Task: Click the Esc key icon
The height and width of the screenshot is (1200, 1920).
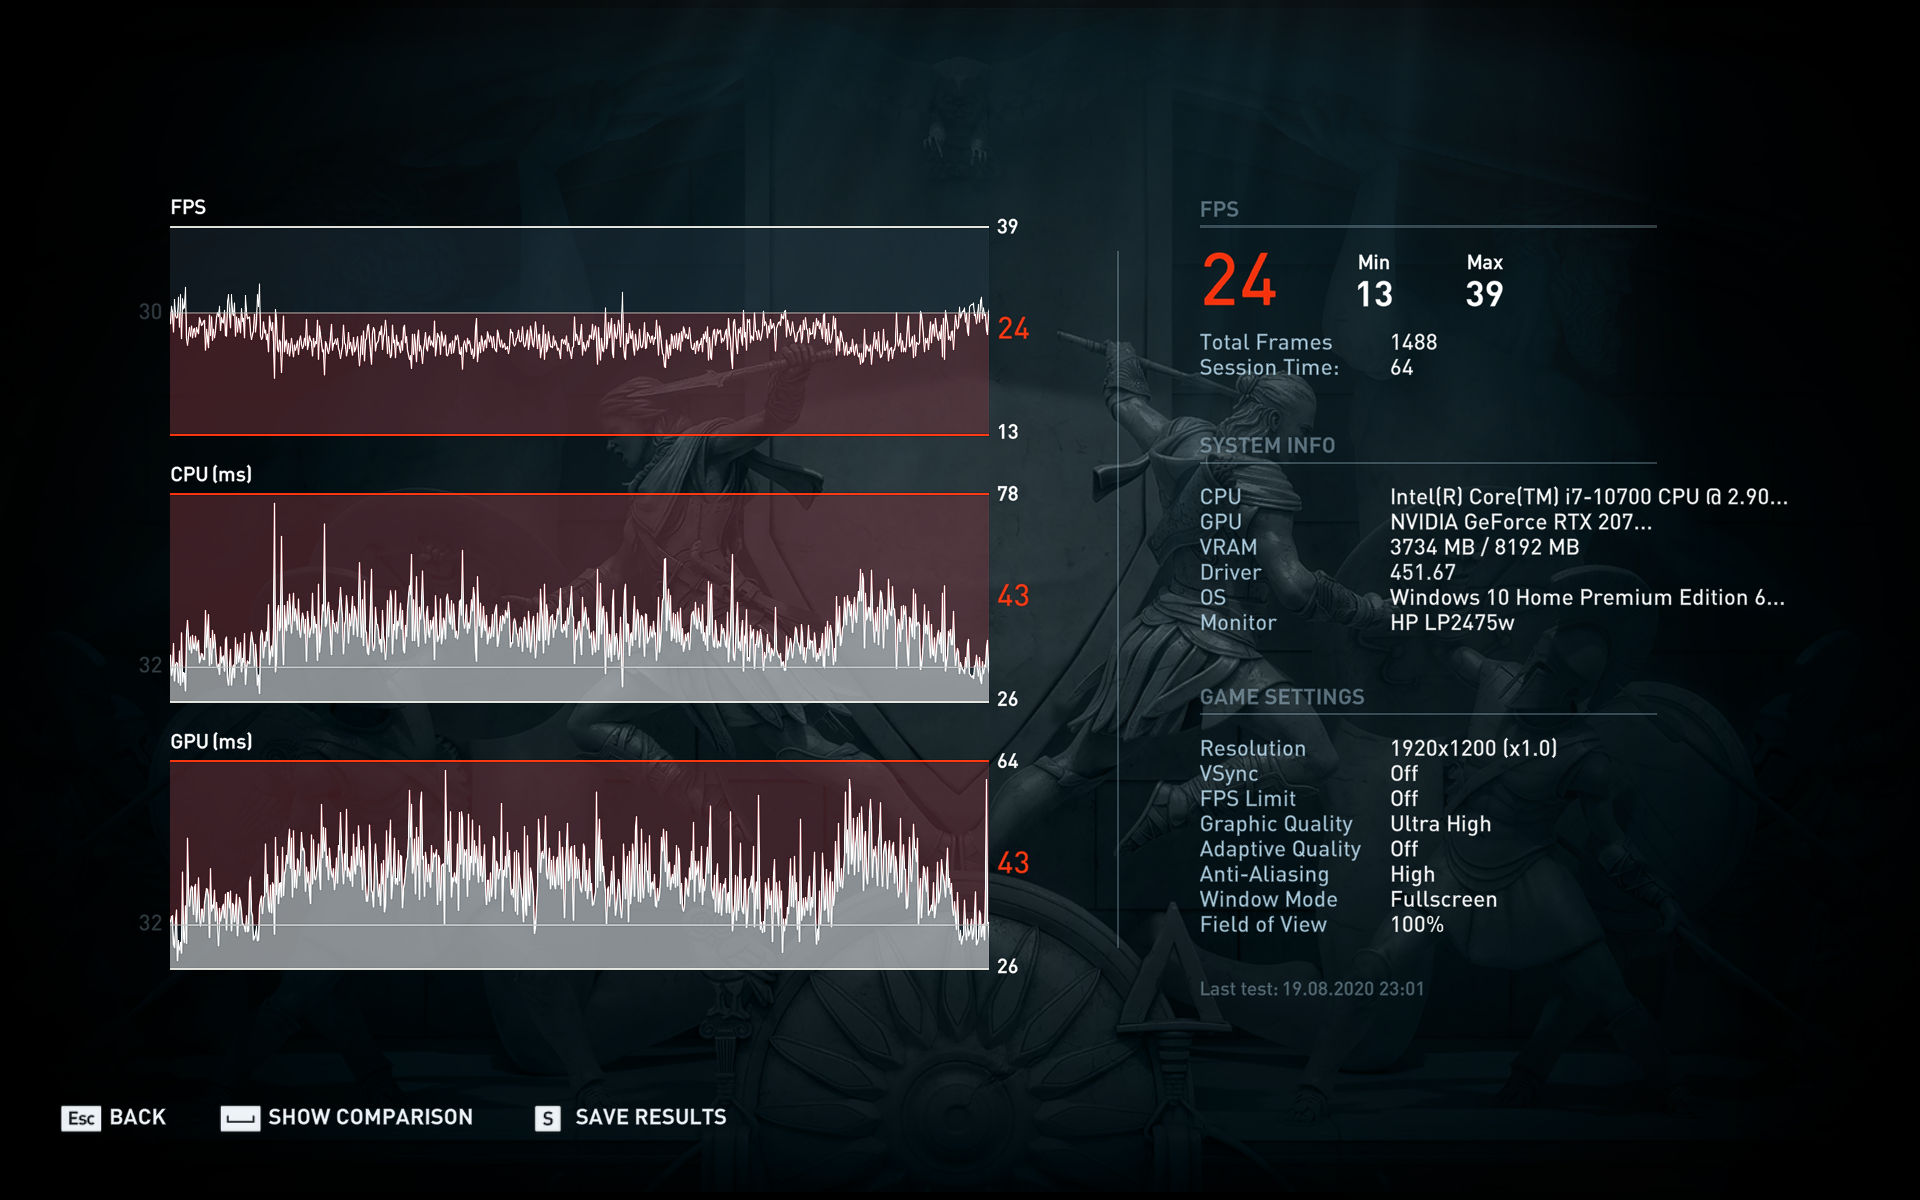Action: (x=81, y=1118)
